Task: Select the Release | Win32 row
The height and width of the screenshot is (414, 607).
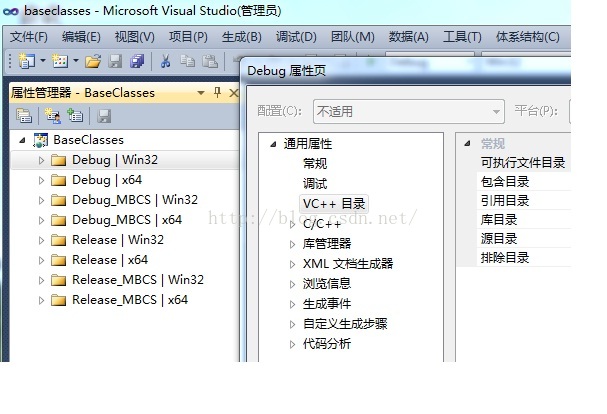Action: pyautogui.click(x=124, y=240)
